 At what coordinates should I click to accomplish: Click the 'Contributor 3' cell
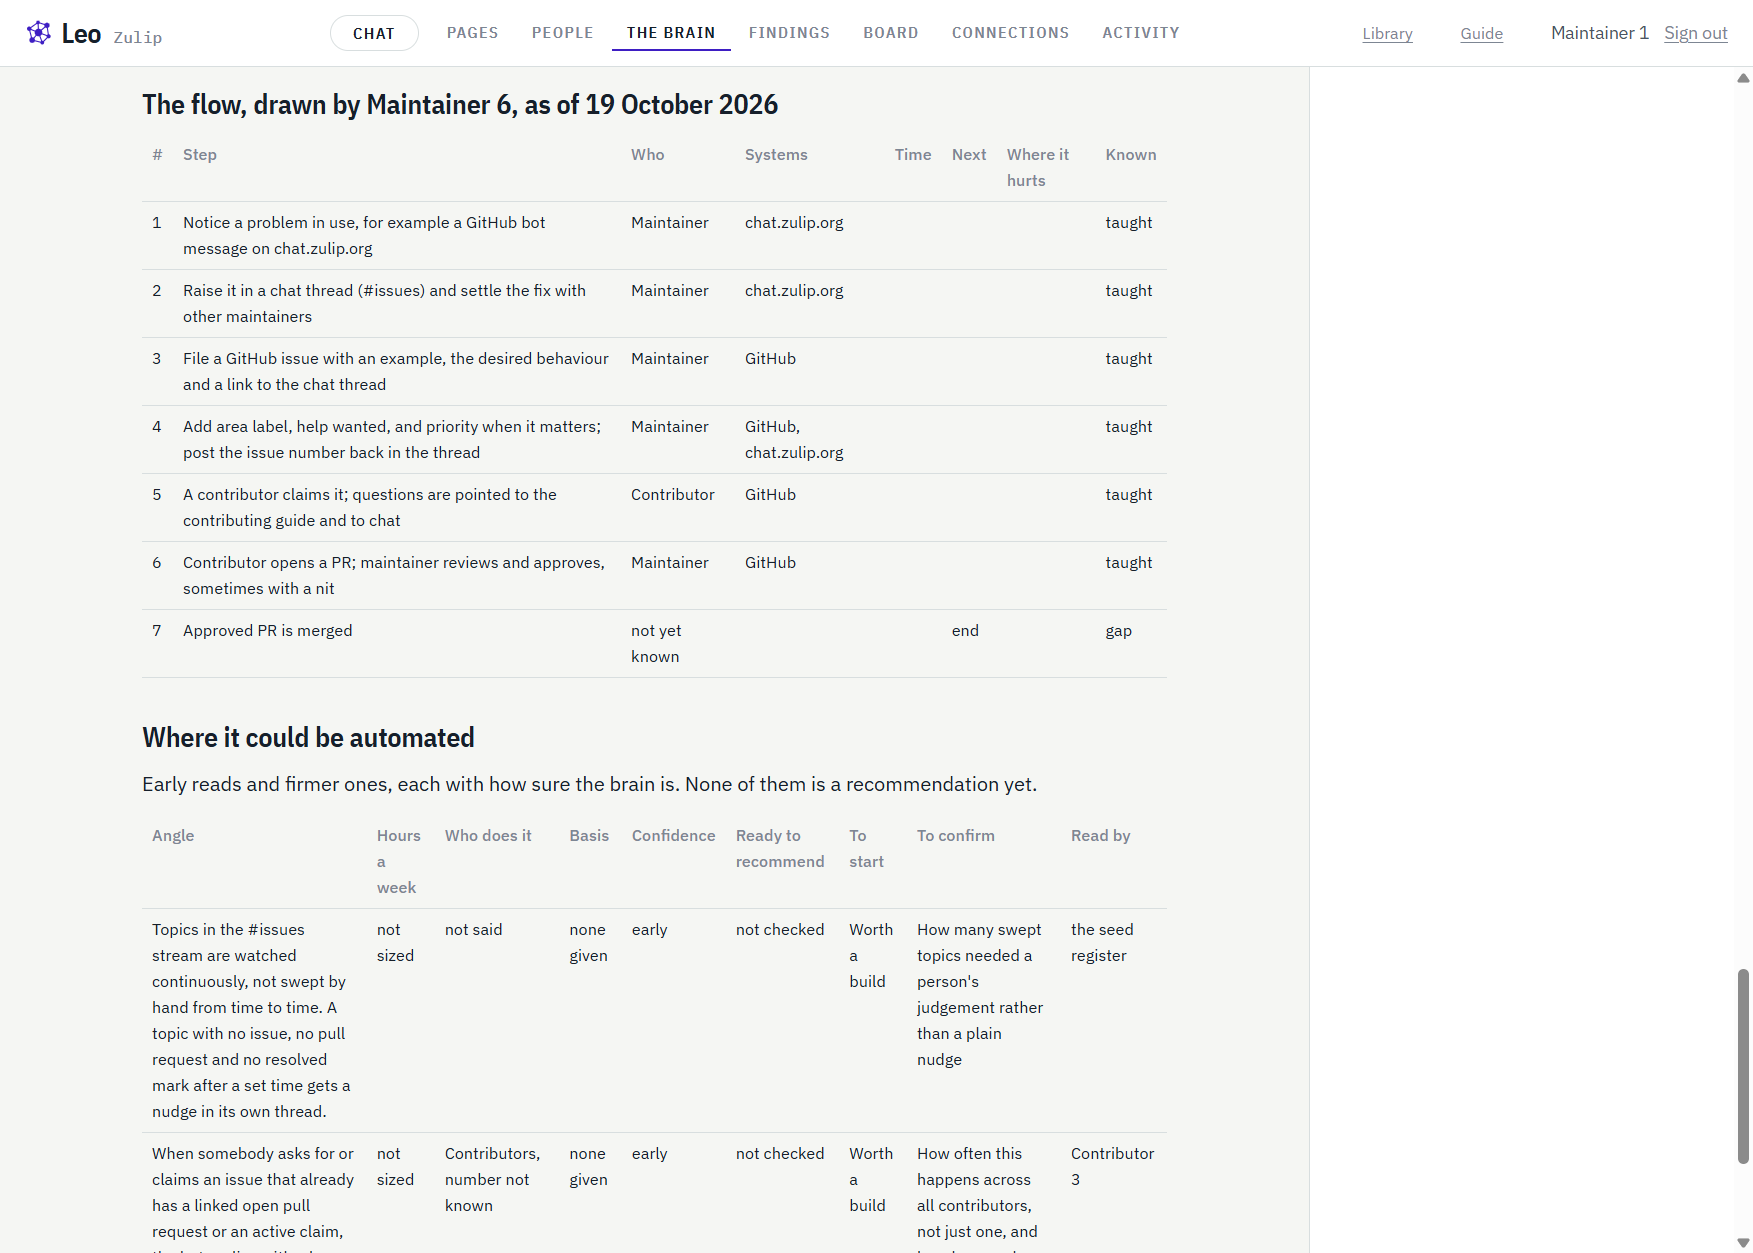[1112, 1166]
